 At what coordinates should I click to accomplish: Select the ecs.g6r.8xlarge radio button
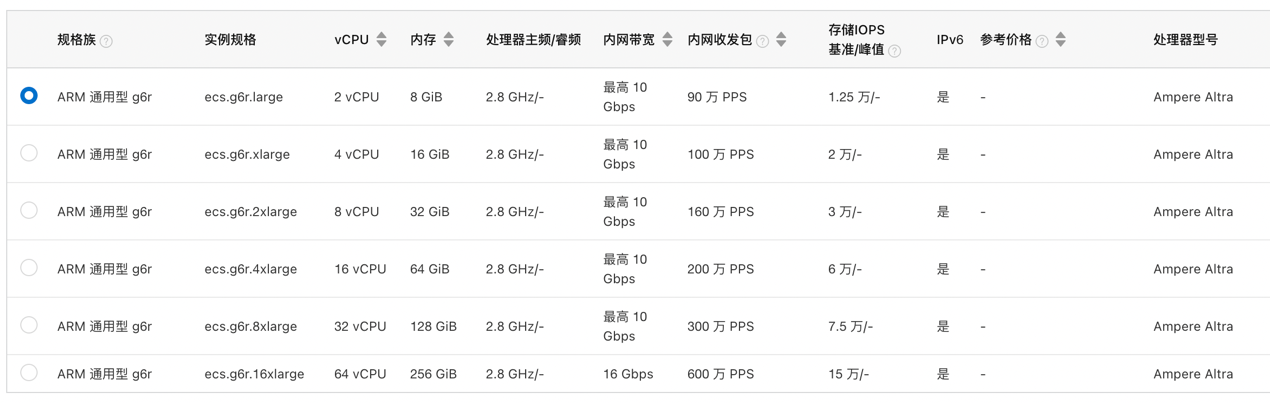(x=29, y=325)
